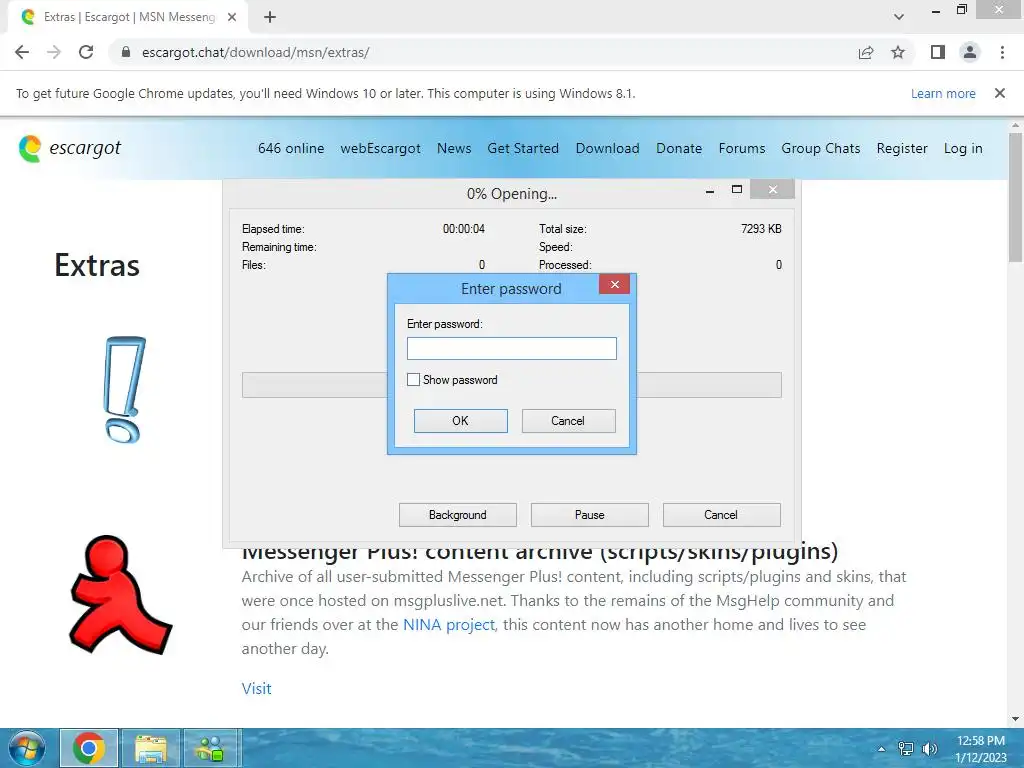Go back using Chrome's back arrow

(22, 52)
